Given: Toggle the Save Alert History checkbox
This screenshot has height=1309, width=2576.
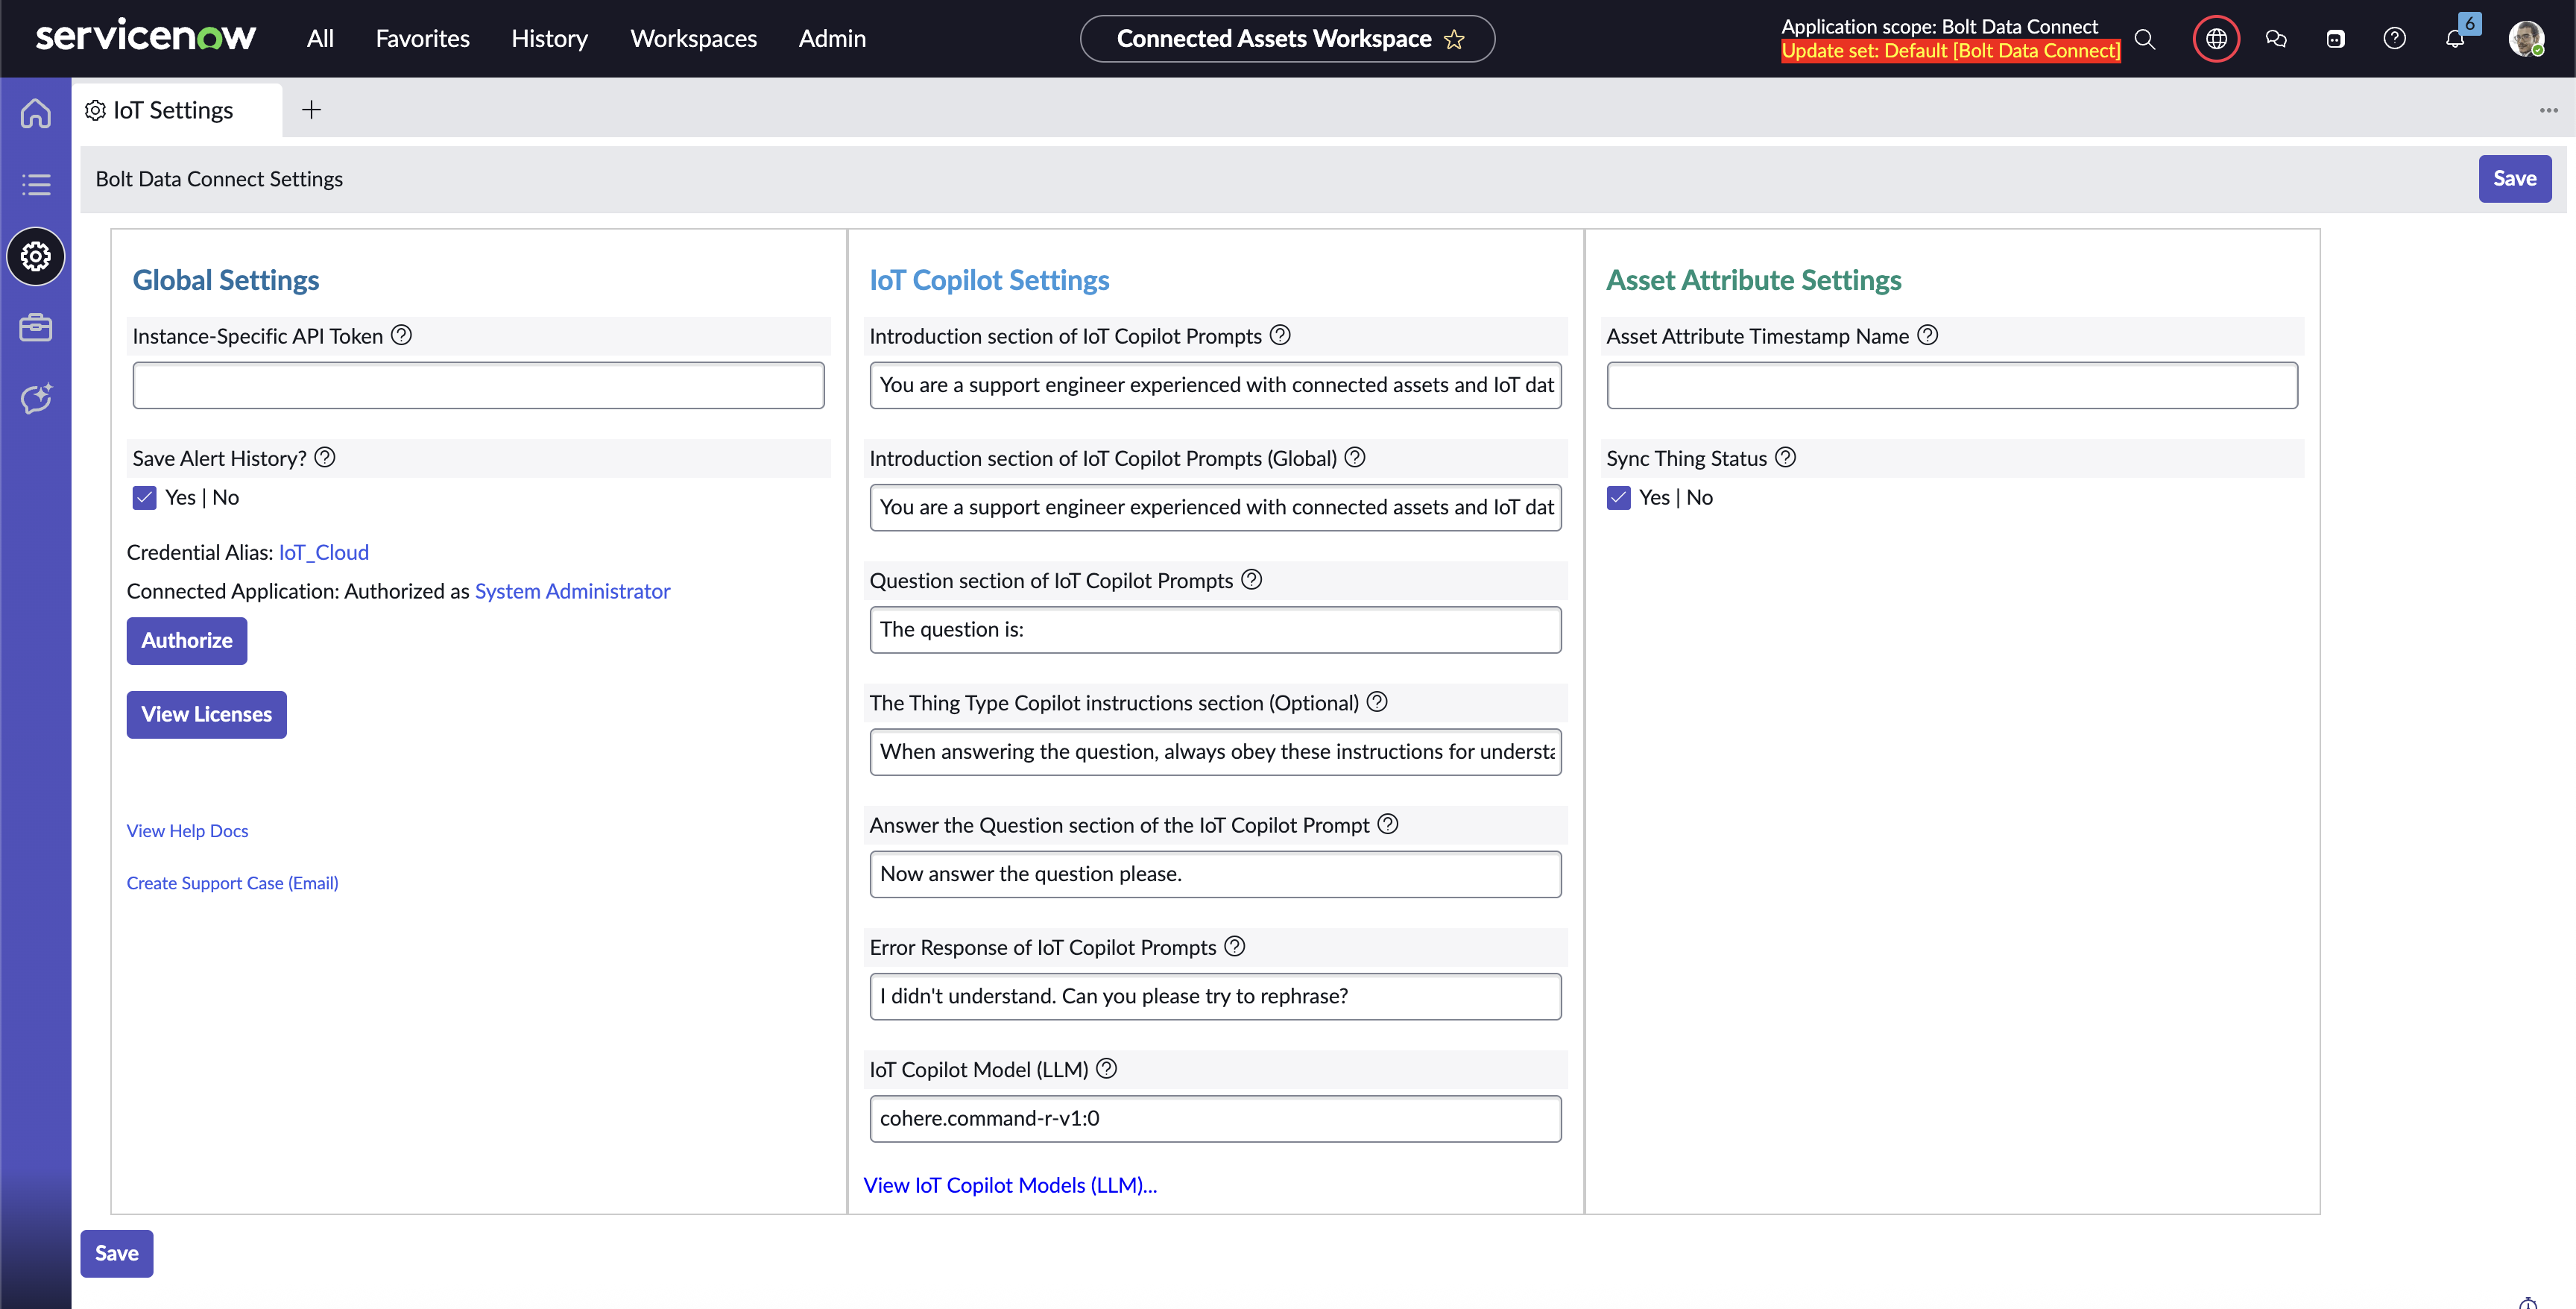Looking at the screenshot, I should 145,498.
